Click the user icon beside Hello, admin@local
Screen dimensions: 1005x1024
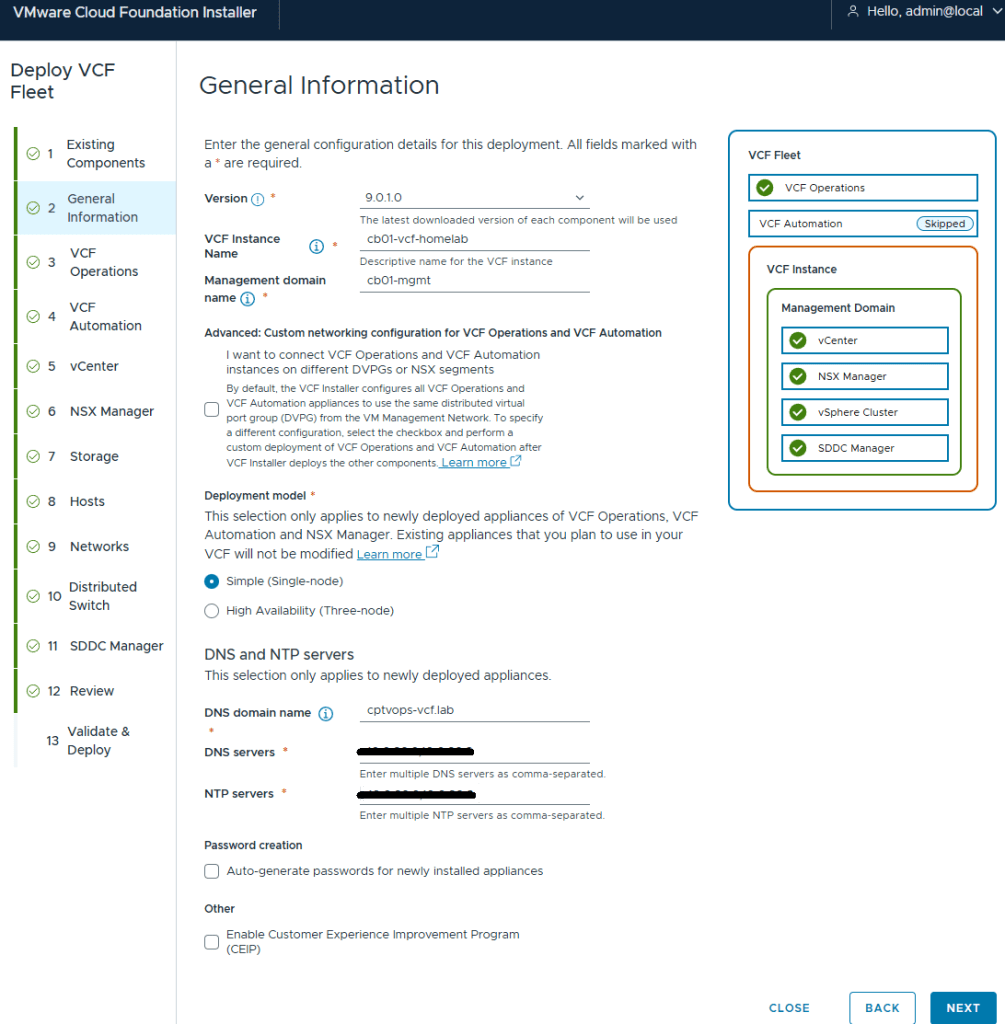(853, 12)
